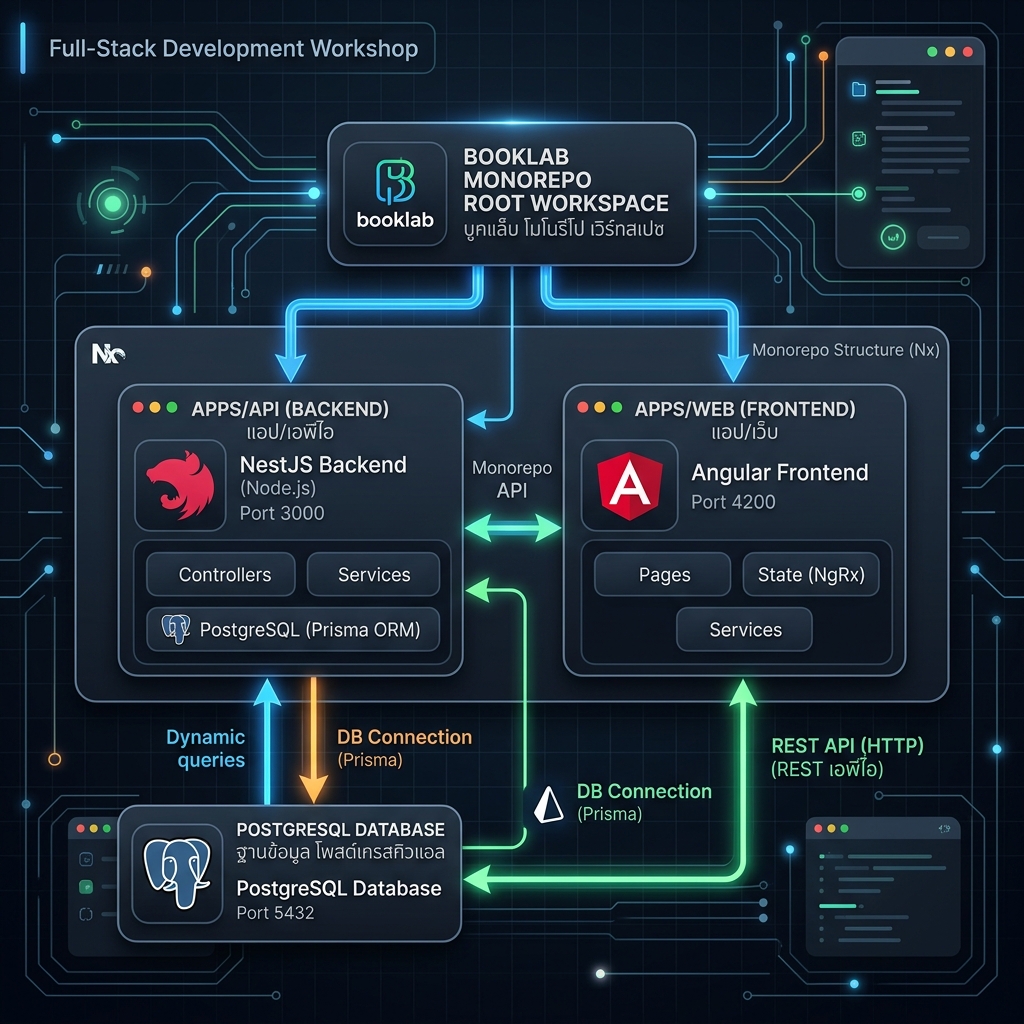1024x1024 pixels.
Task: Click the large PostgreSQL elephant logo
Action: pyautogui.click(x=177, y=873)
